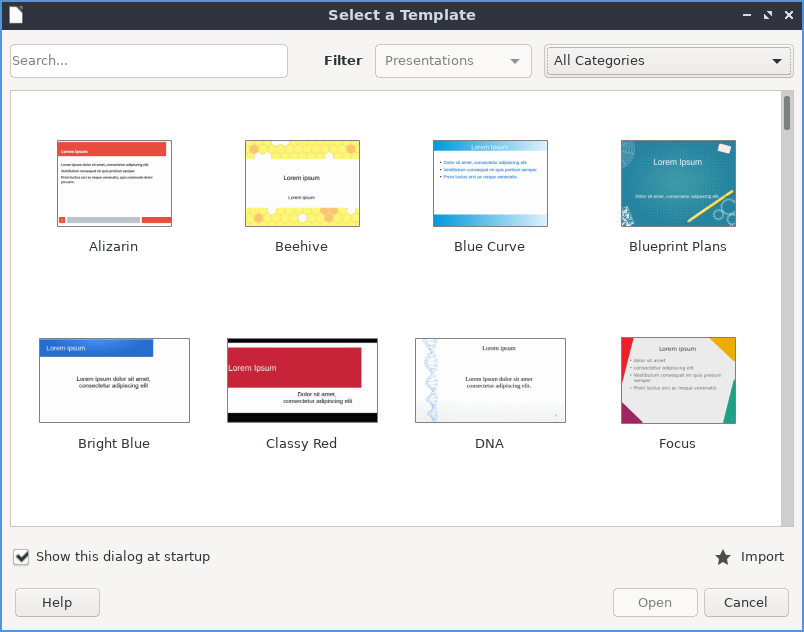
Task: Pick the Blue Curve template
Action: click(x=490, y=183)
